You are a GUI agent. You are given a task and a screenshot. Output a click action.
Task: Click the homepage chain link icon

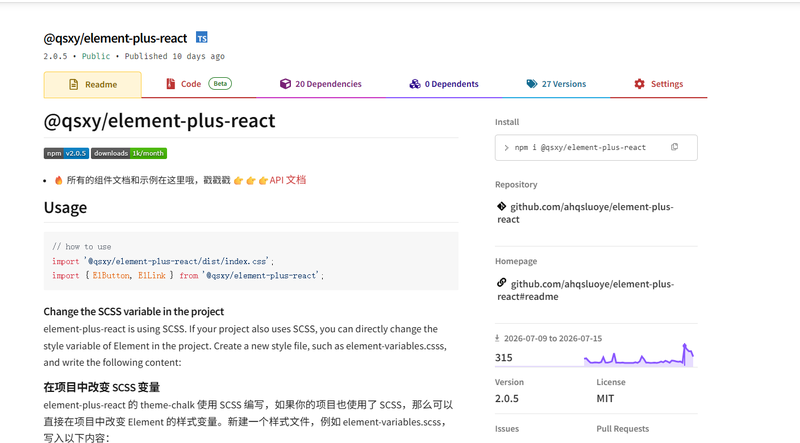[502, 282]
